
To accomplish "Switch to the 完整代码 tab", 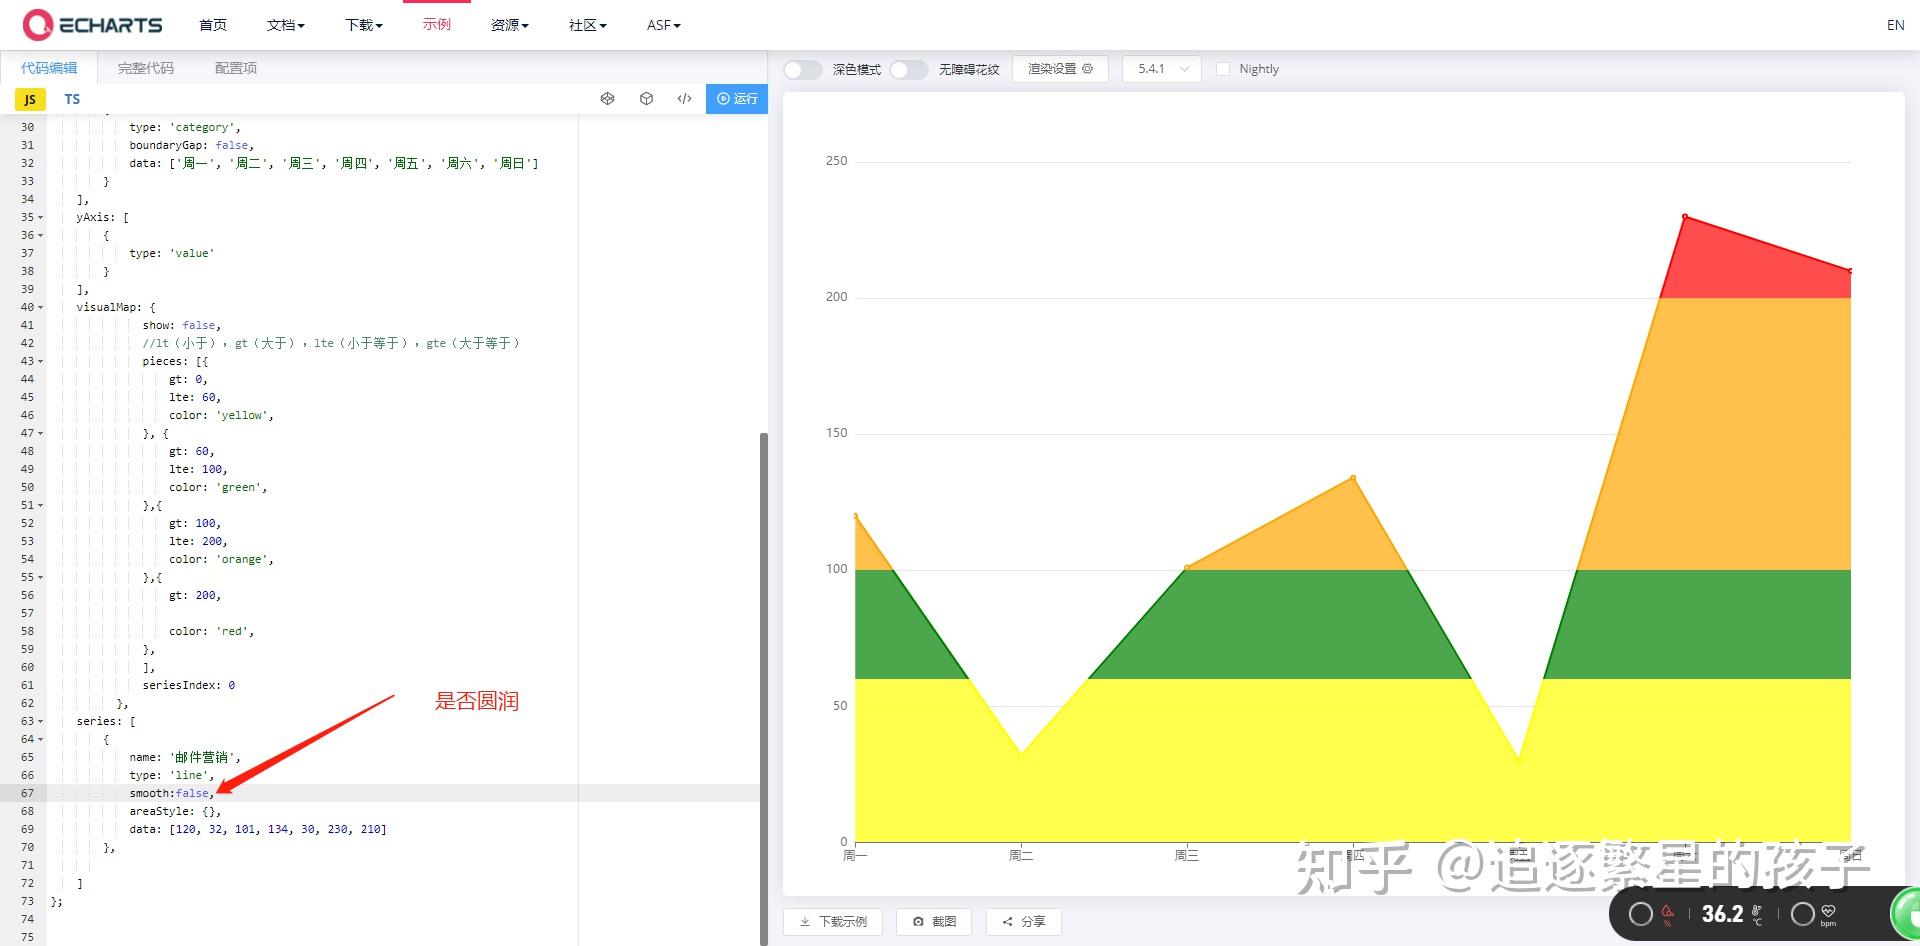I will tap(146, 67).
